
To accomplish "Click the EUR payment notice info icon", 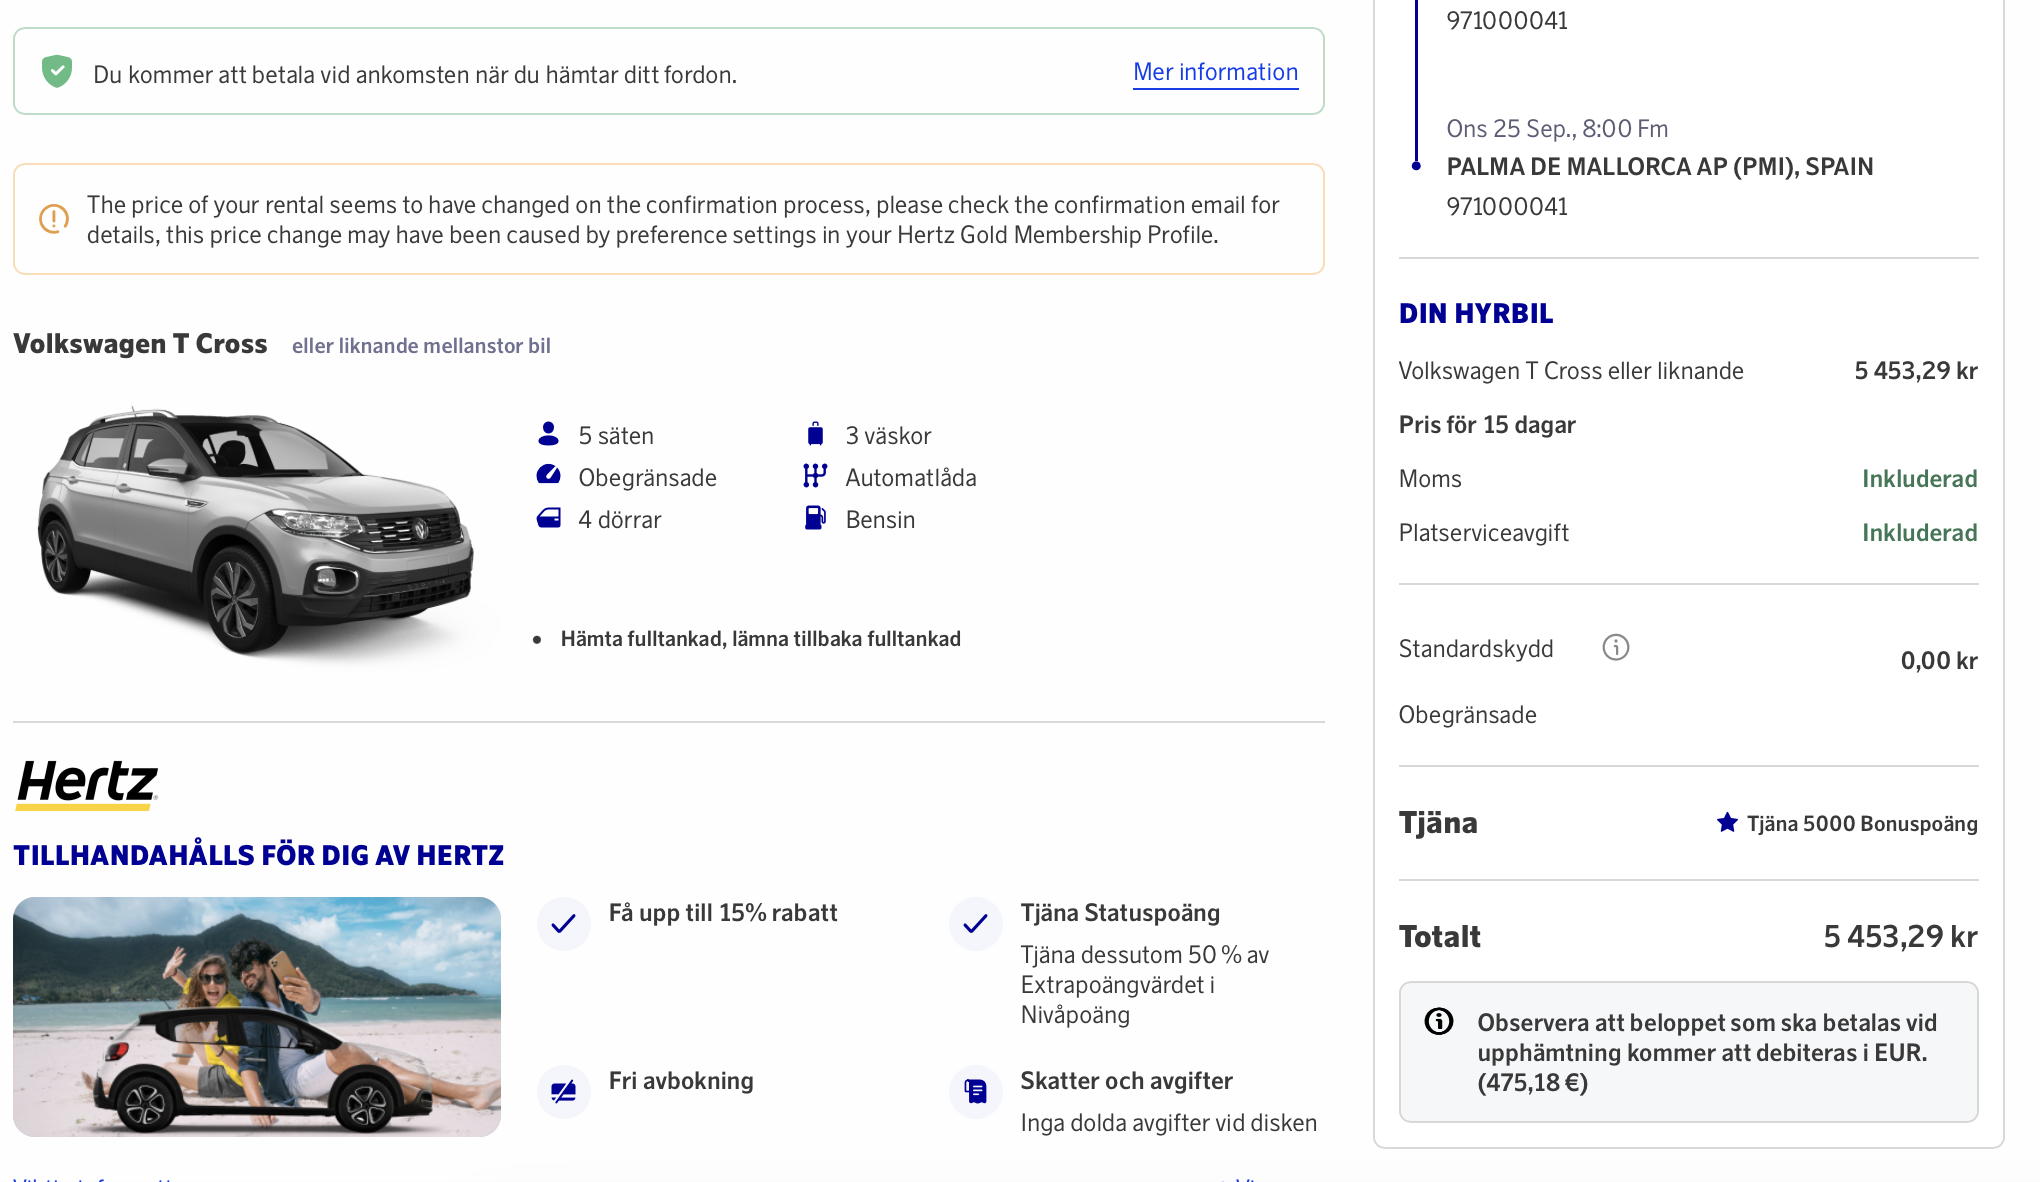I will [x=1439, y=1021].
